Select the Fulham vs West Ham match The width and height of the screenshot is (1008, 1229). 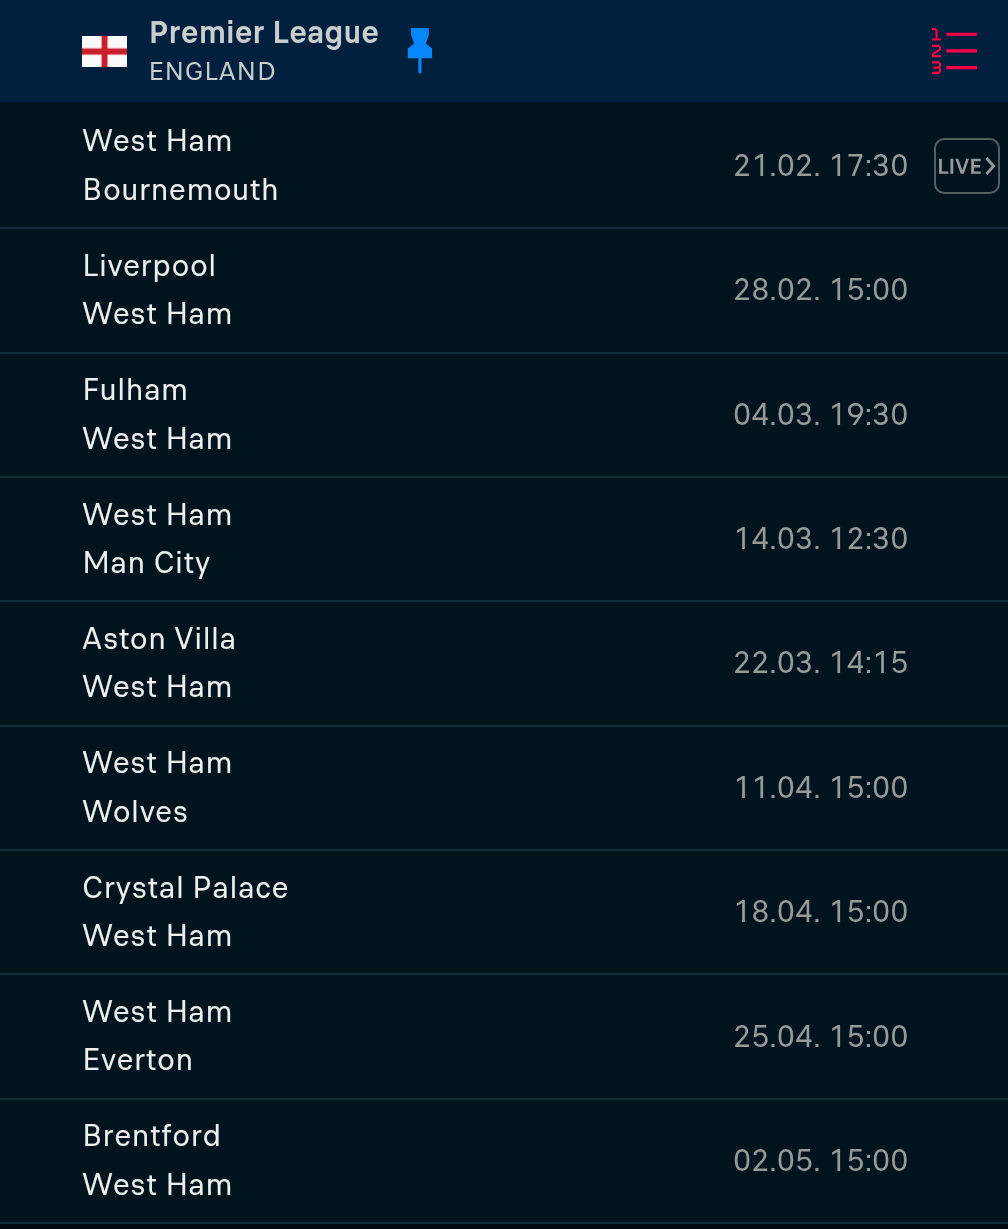pos(504,414)
